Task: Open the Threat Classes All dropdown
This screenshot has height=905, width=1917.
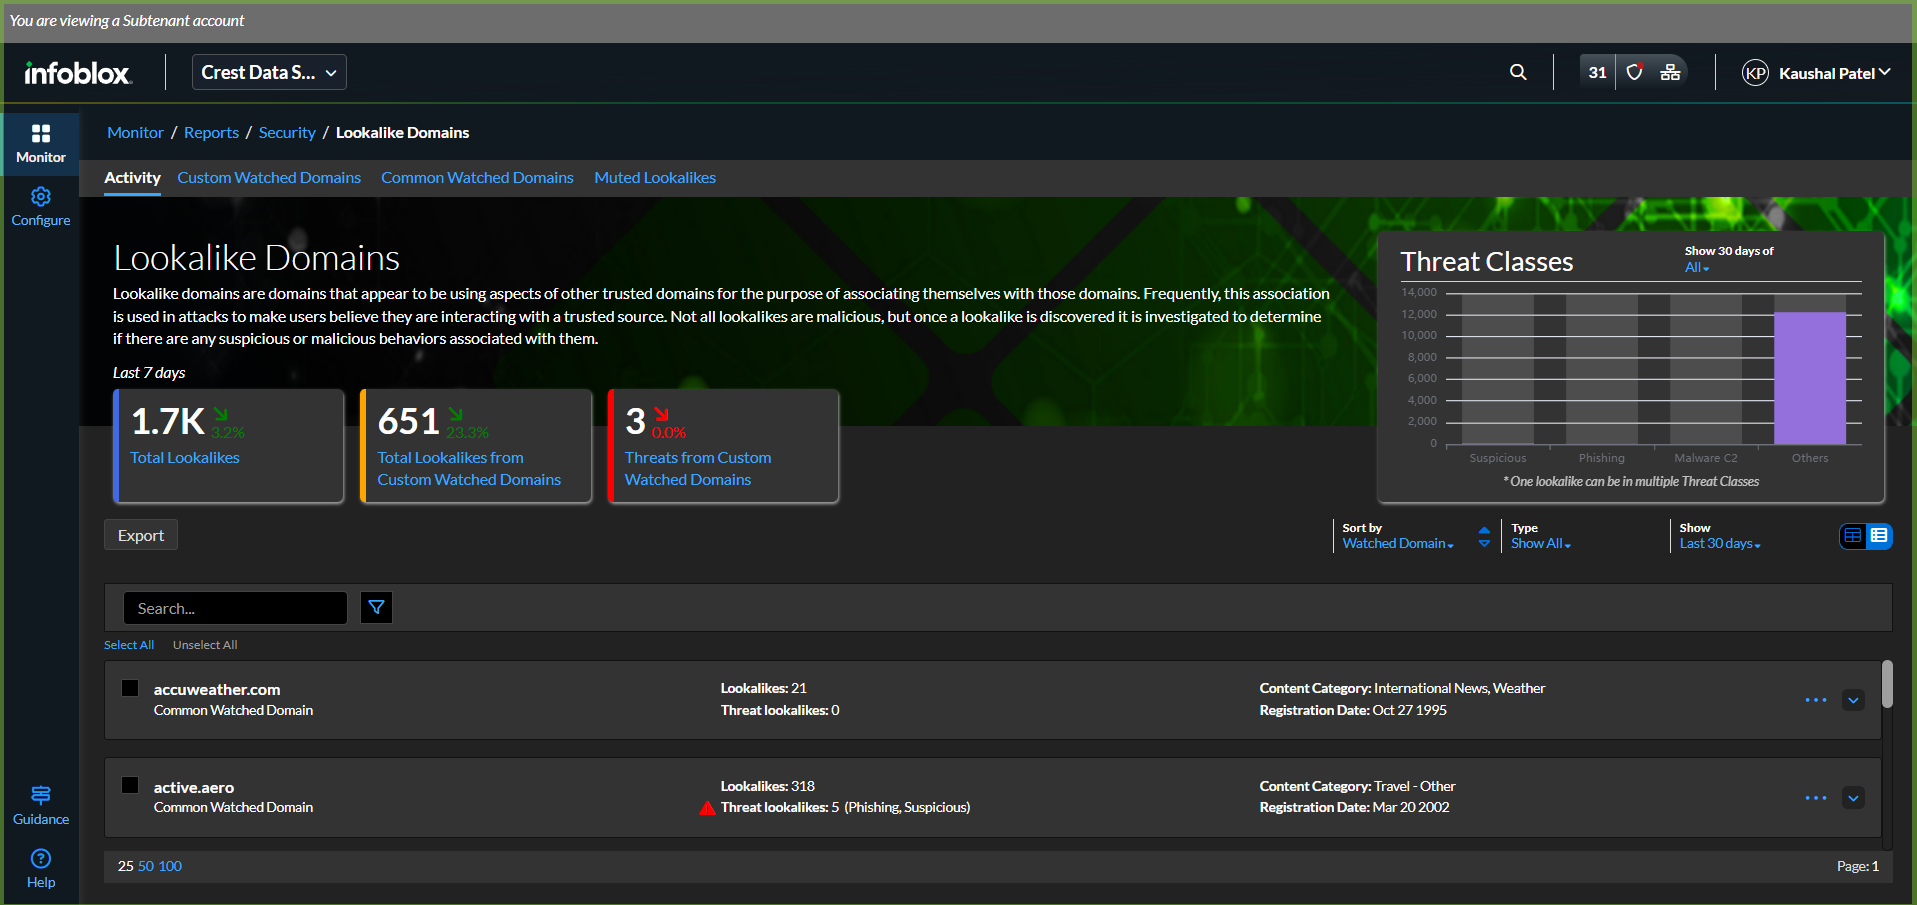Action: tap(1697, 267)
